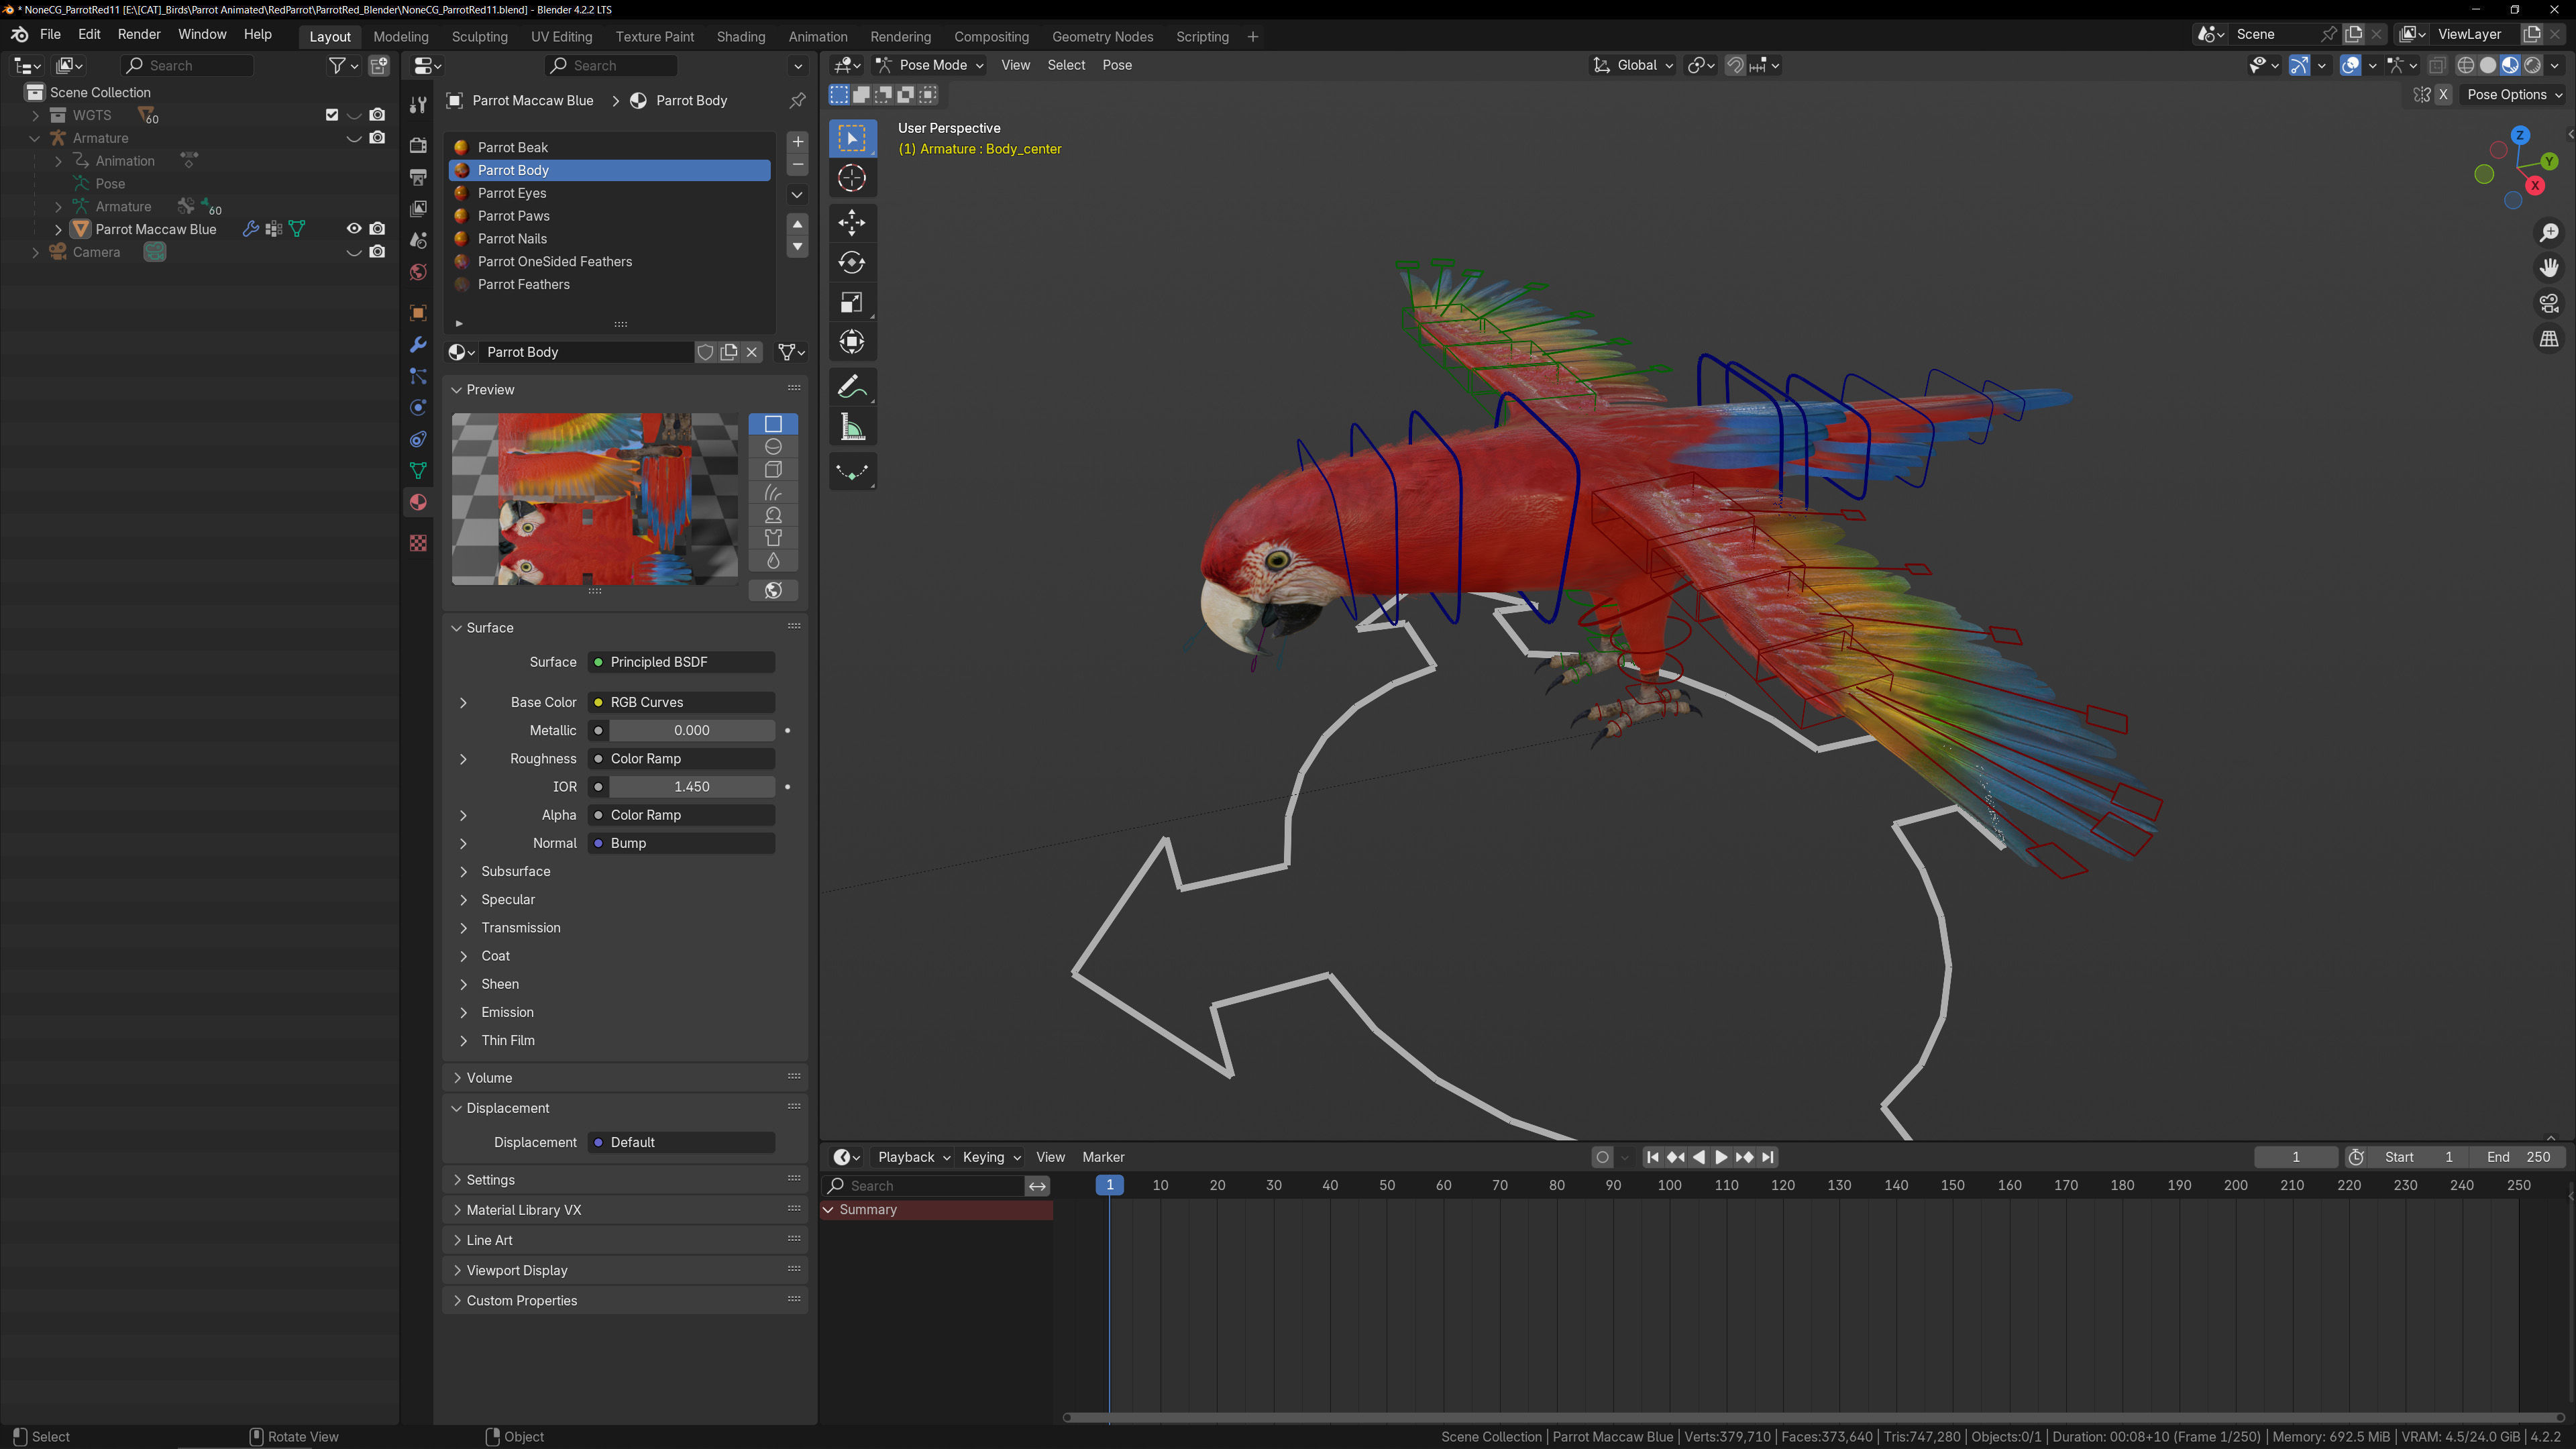Expand the Subsurface section
2576x1449 pixels.
pos(463,872)
